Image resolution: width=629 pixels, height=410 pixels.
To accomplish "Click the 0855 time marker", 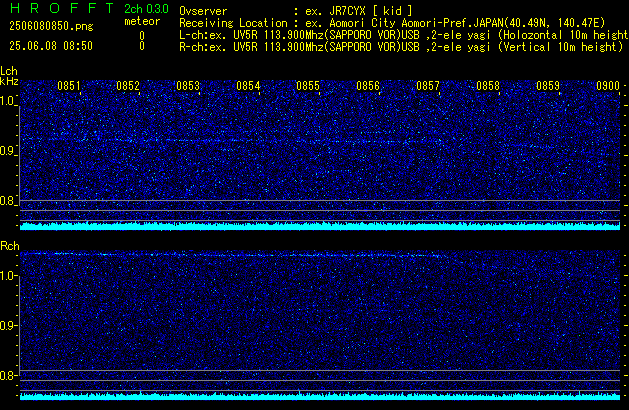I will [x=308, y=86].
